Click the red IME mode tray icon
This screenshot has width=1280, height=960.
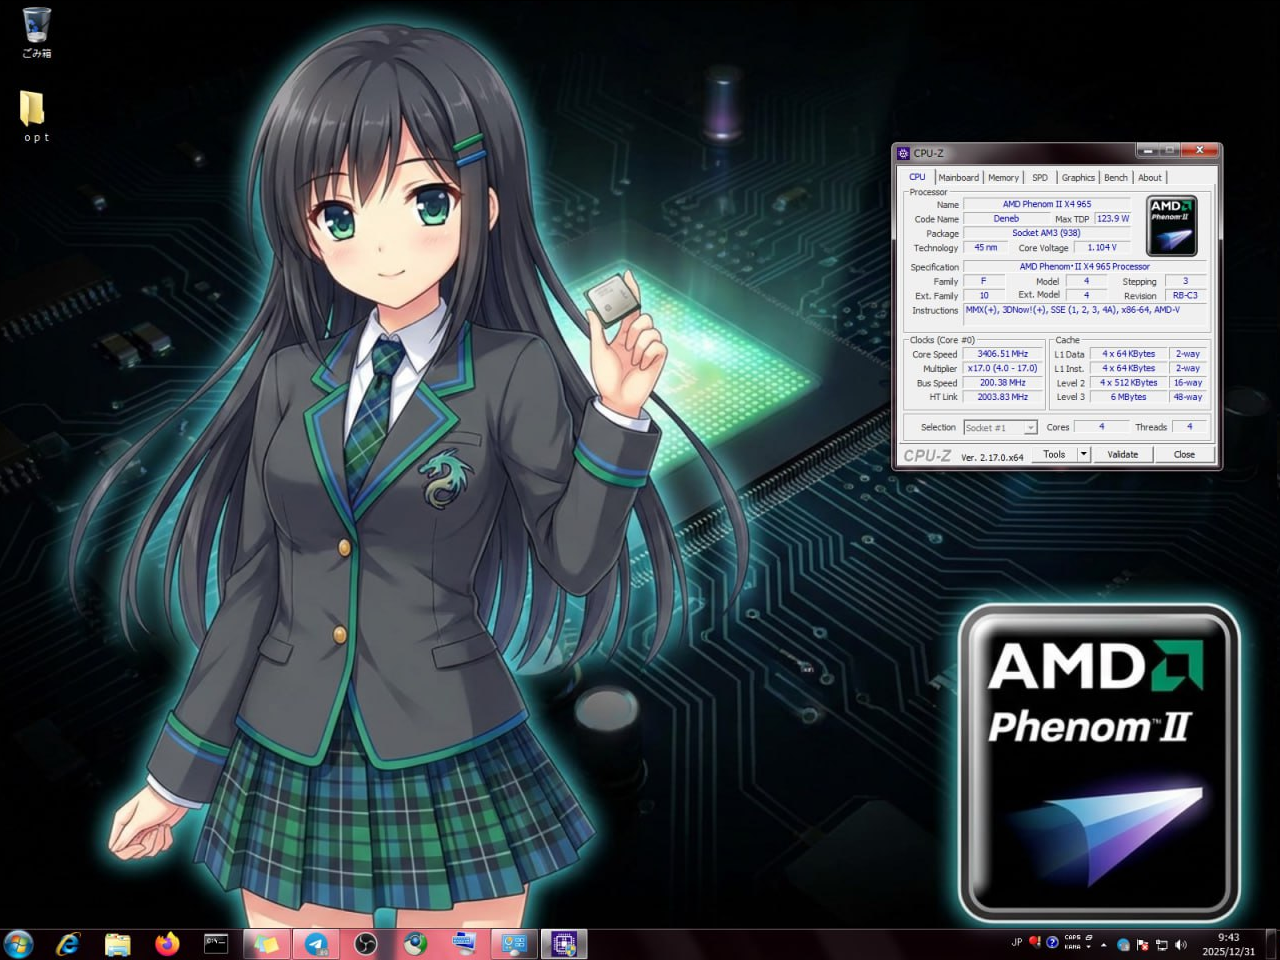[x=1035, y=942]
